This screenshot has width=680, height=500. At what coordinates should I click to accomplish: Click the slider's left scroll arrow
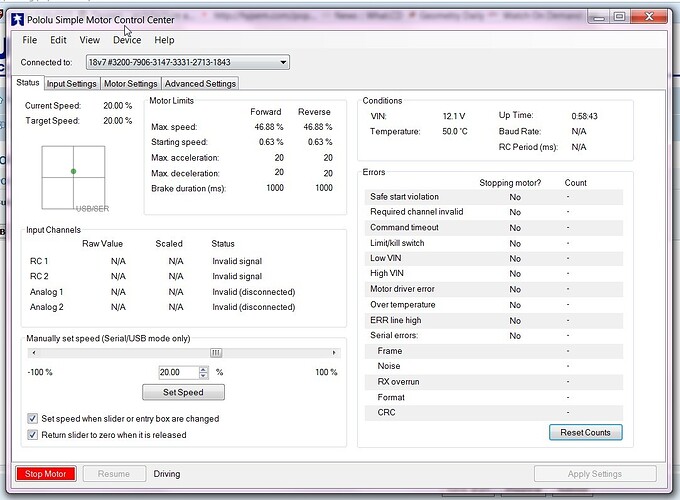[32, 352]
